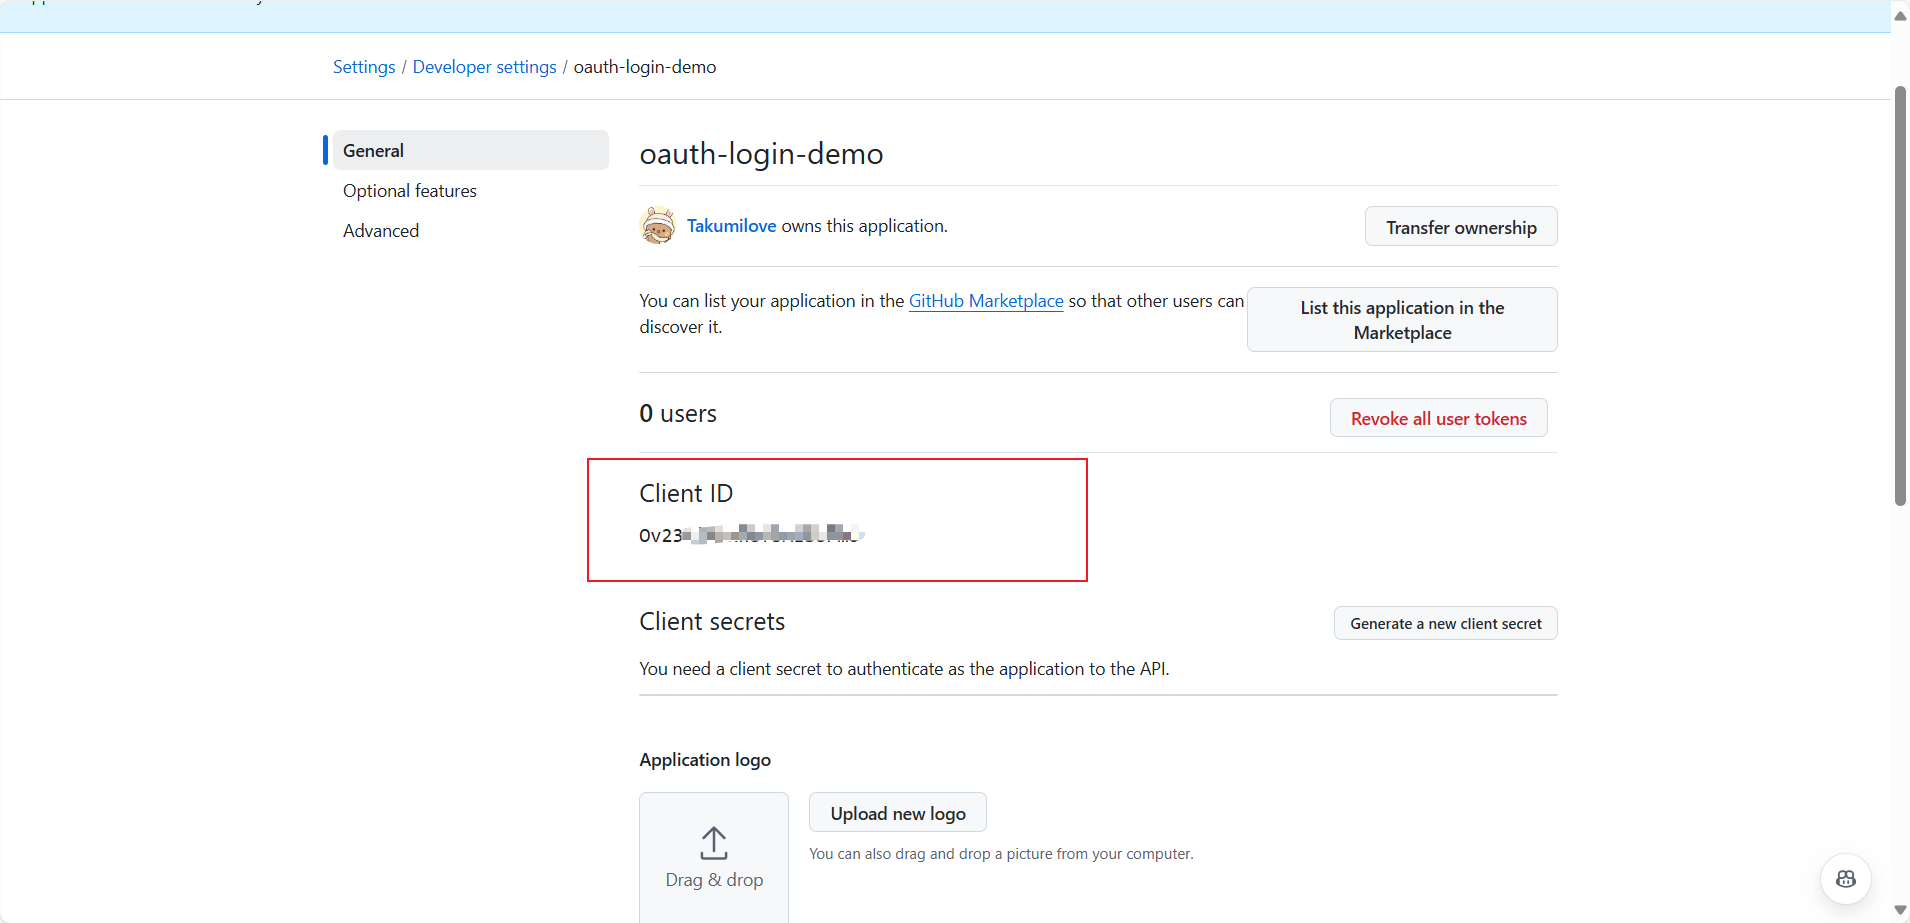Click the Drag & drop logo area
Viewport: 1910px width, 923px height.
tap(714, 858)
